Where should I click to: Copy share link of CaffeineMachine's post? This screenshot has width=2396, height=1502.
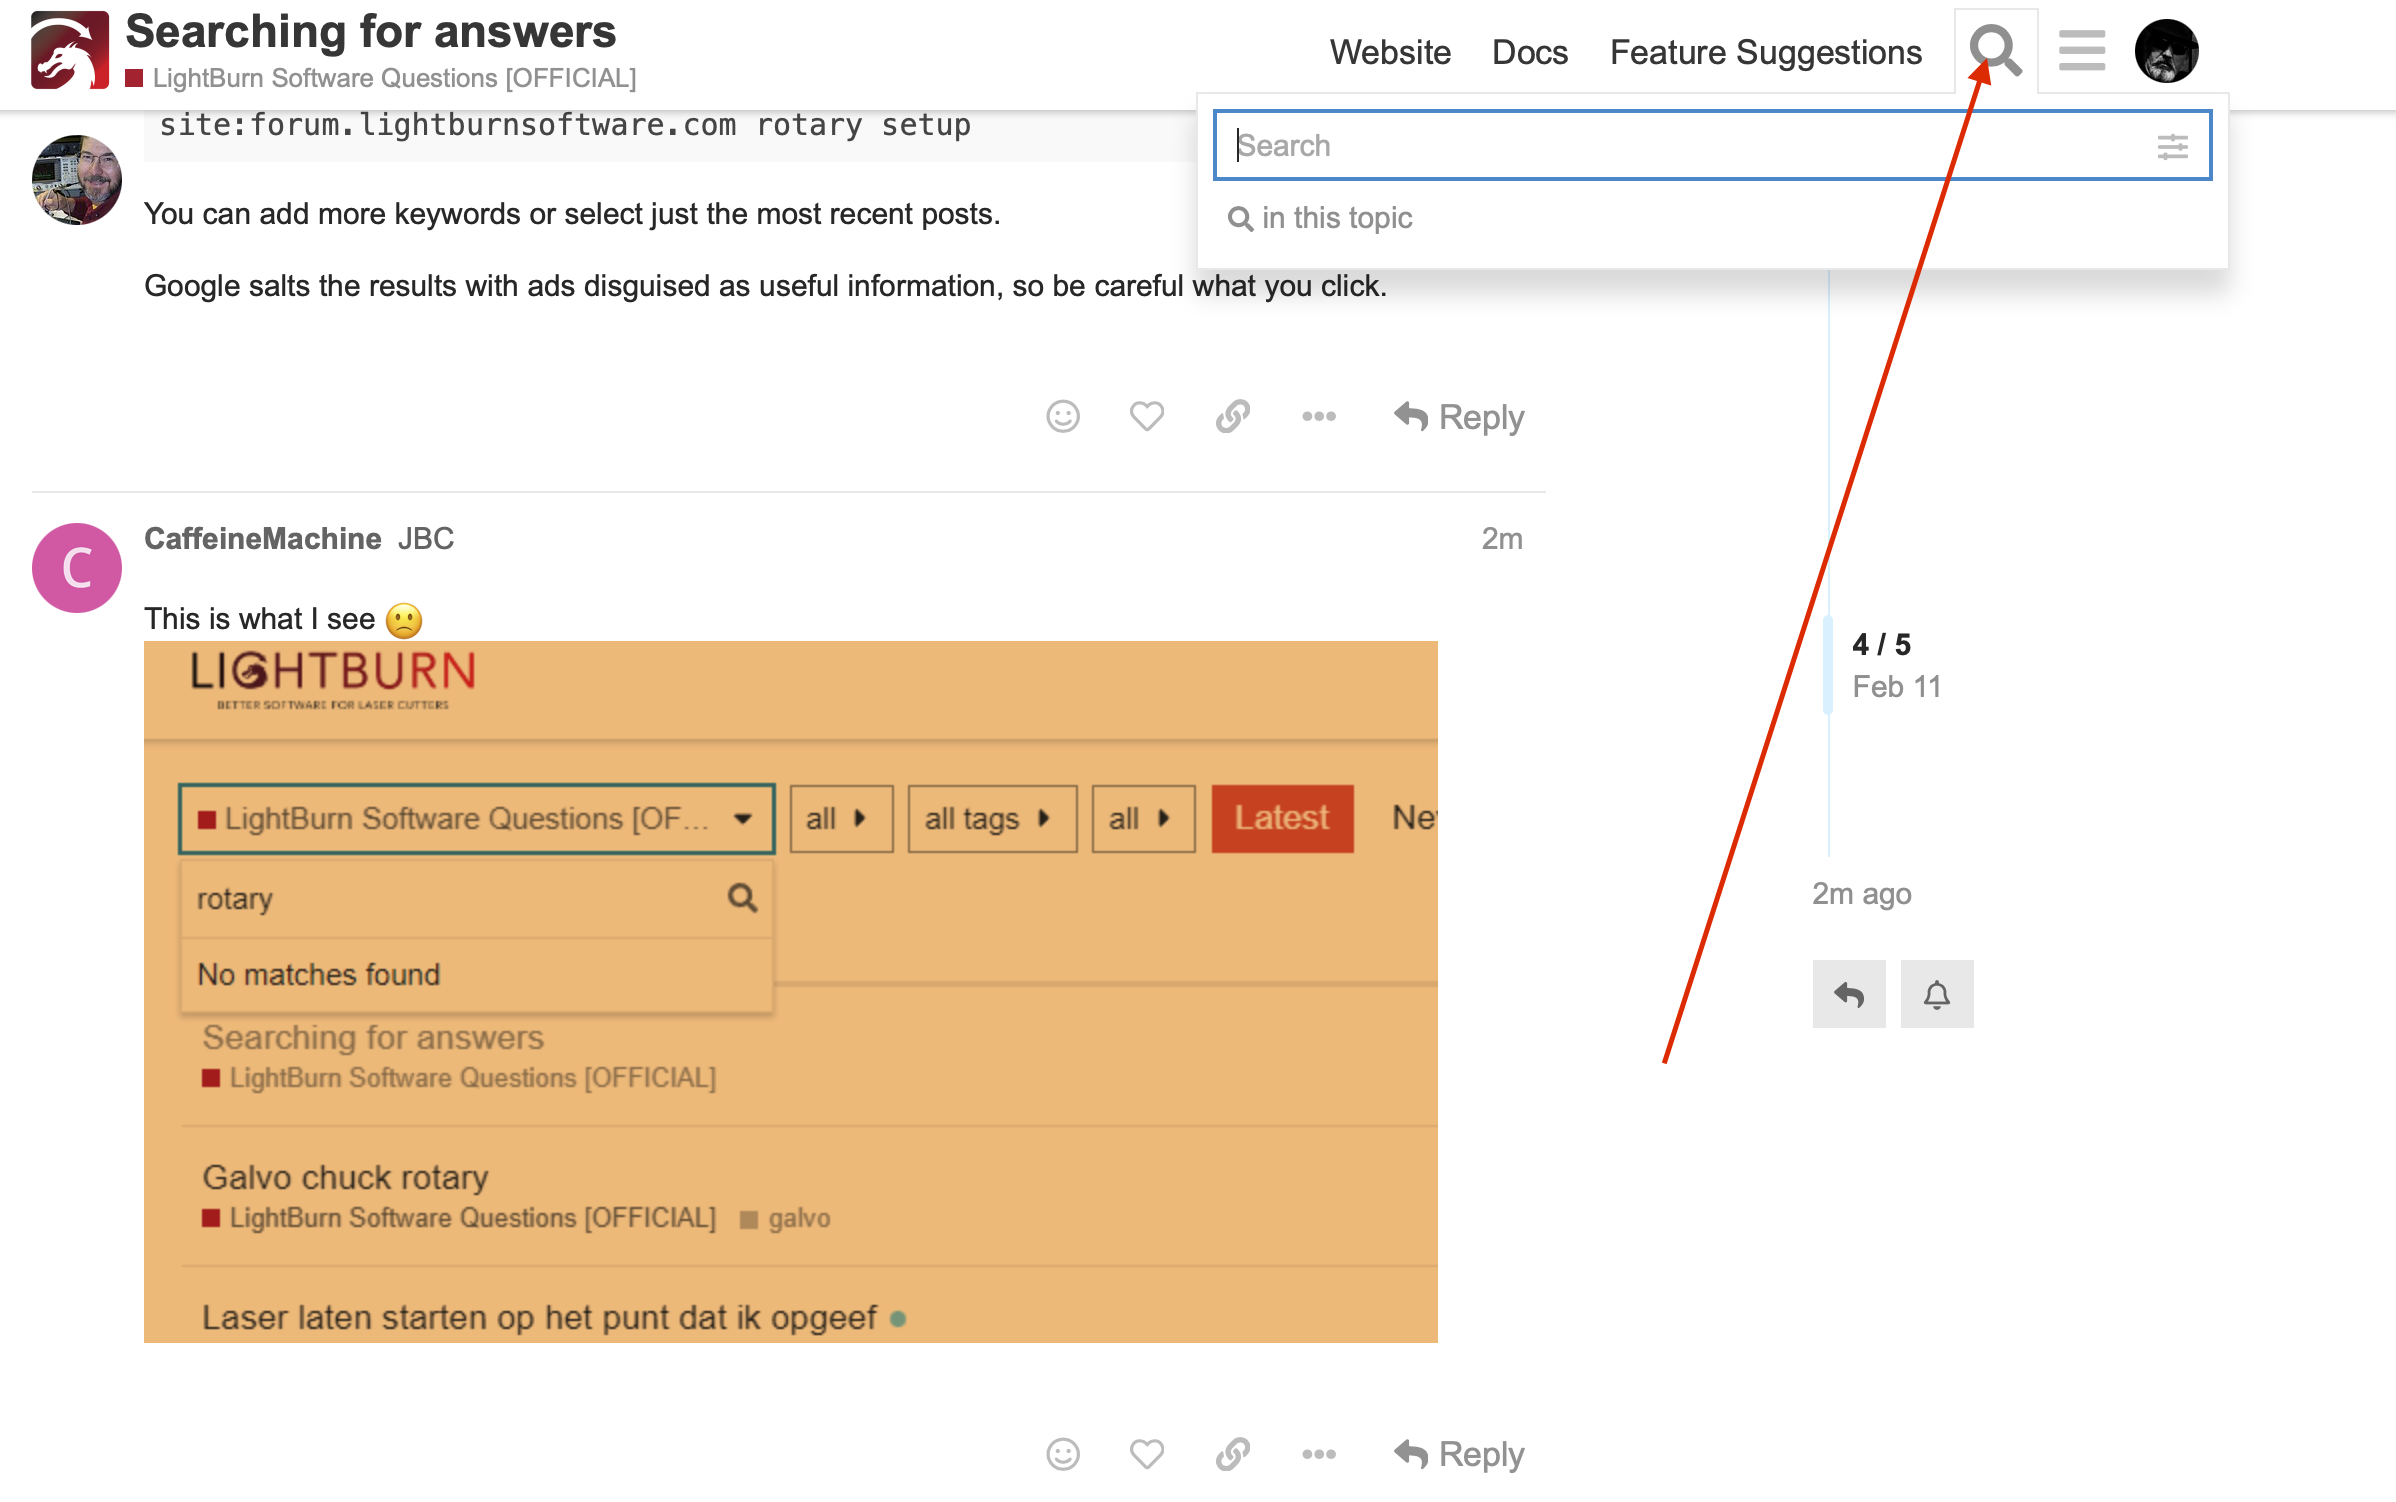[x=1233, y=1453]
